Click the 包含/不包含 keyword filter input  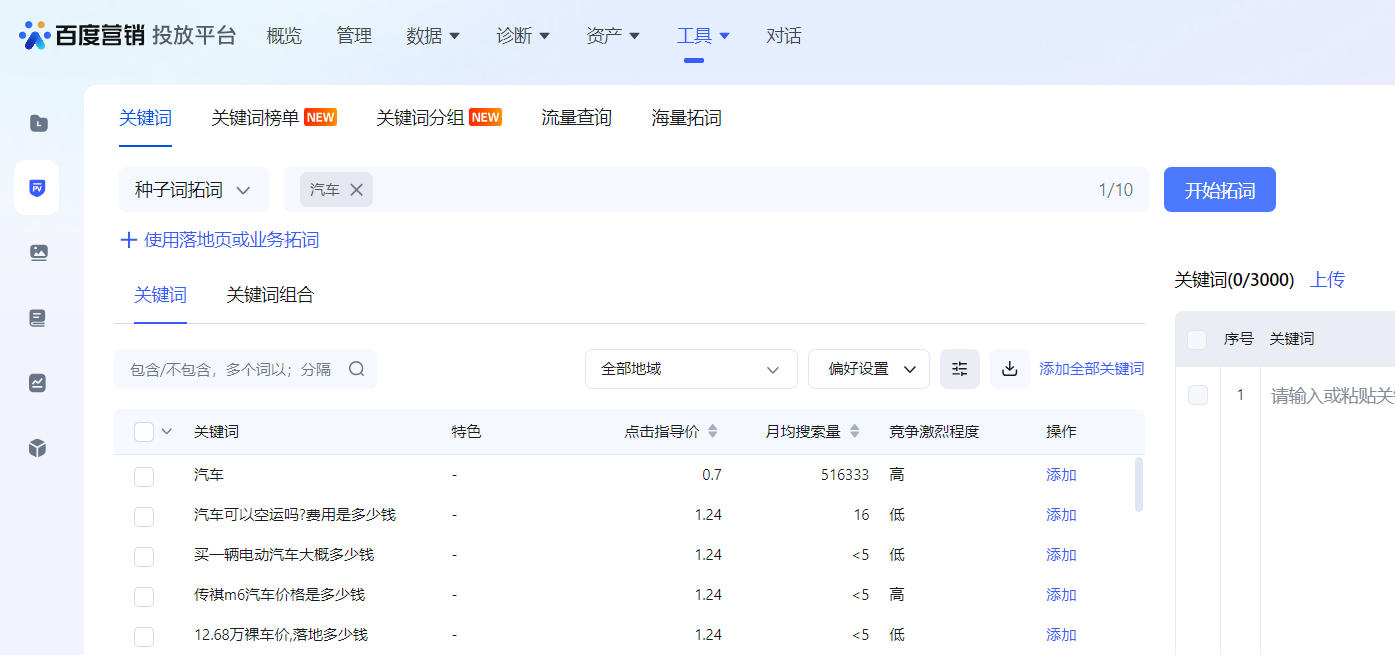pos(235,369)
